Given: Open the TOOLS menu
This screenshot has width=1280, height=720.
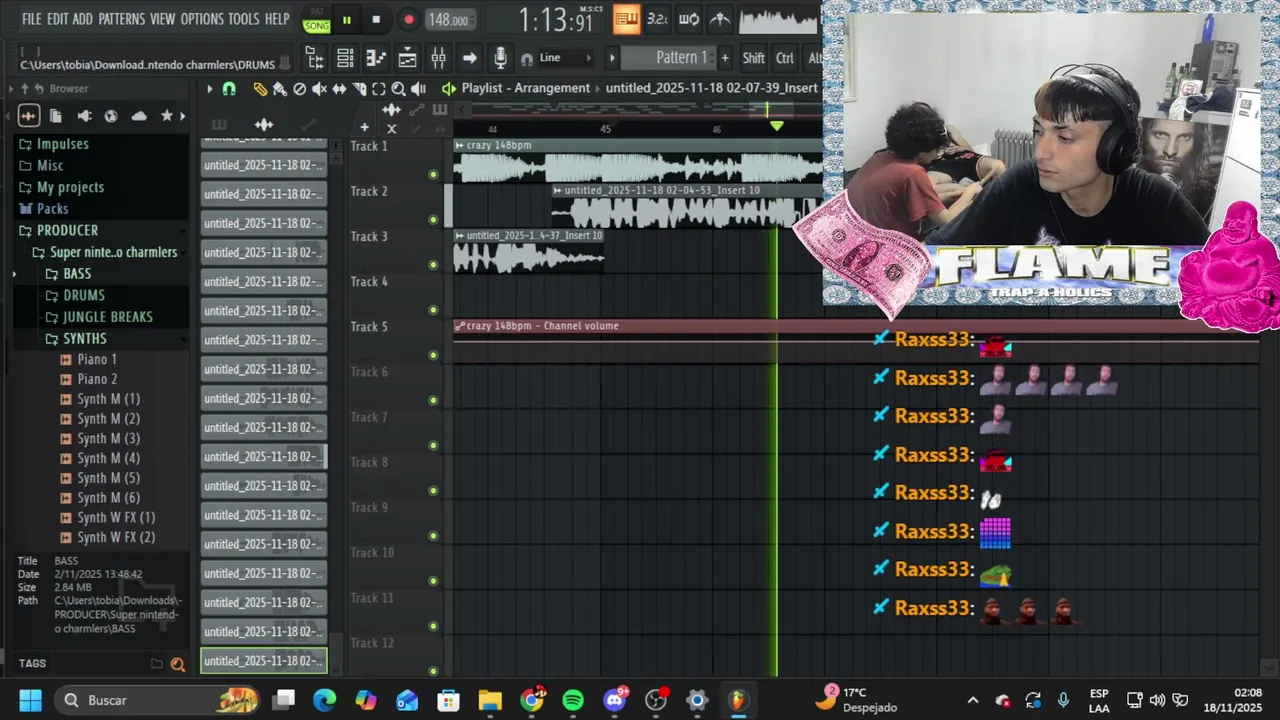Looking at the screenshot, I should (244, 19).
